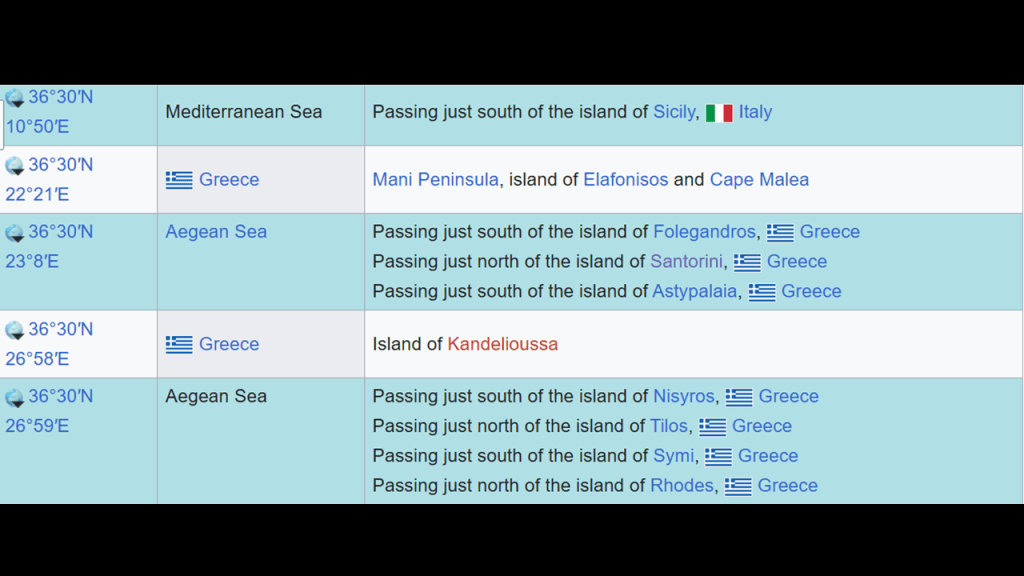Click the globe icon beside 26°58′E coordinate
This screenshot has width=1024, height=576.
pyautogui.click(x=15, y=331)
